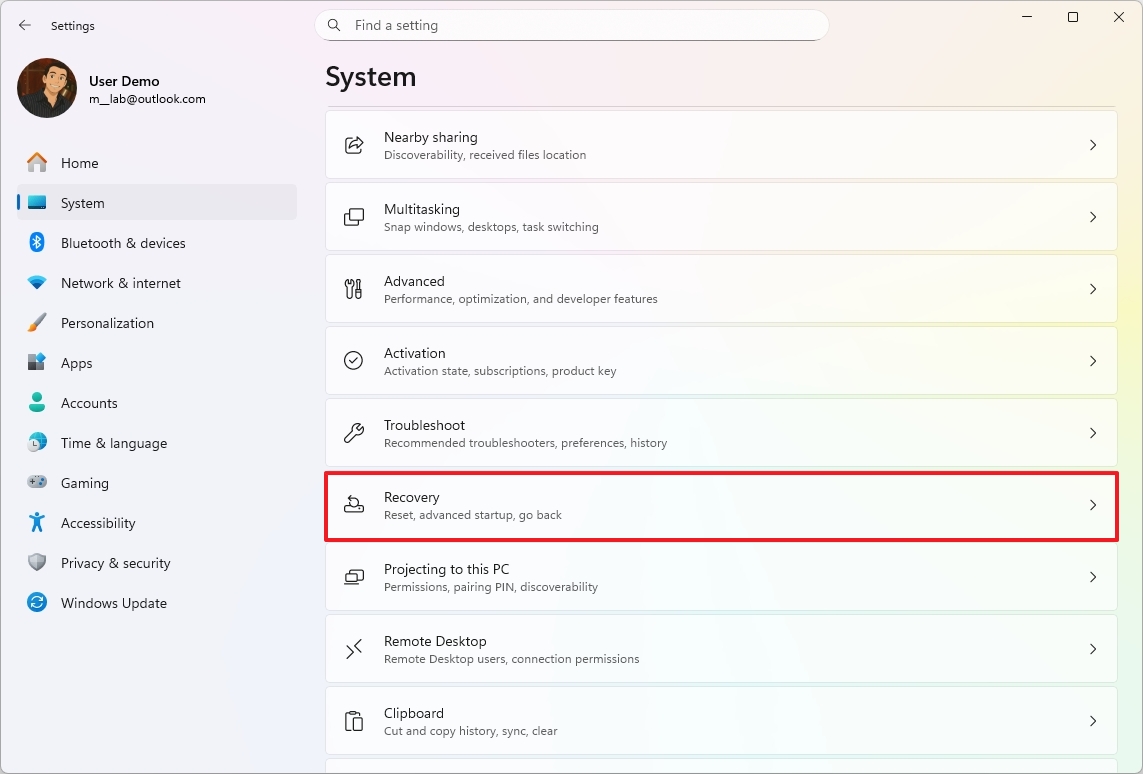
Task: Click the User Demo account avatar
Action: [46, 88]
